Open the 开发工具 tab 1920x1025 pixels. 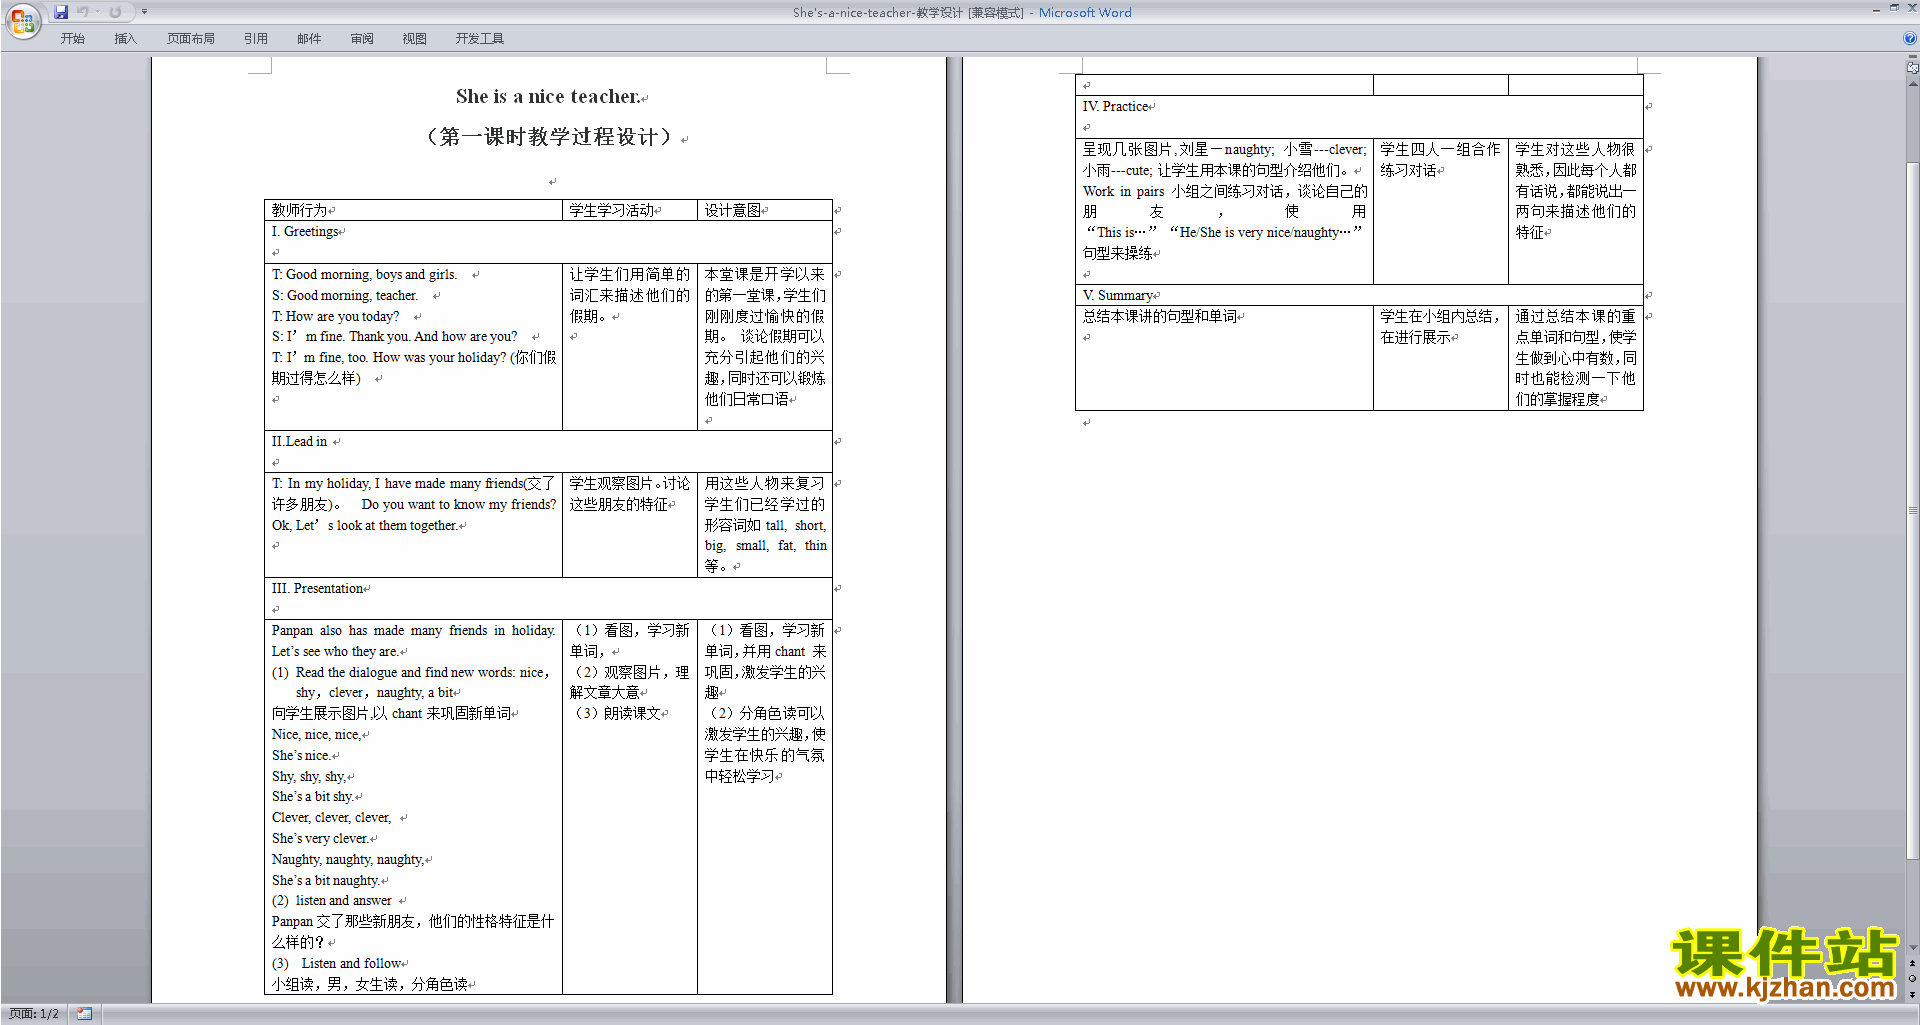tap(480, 39)
